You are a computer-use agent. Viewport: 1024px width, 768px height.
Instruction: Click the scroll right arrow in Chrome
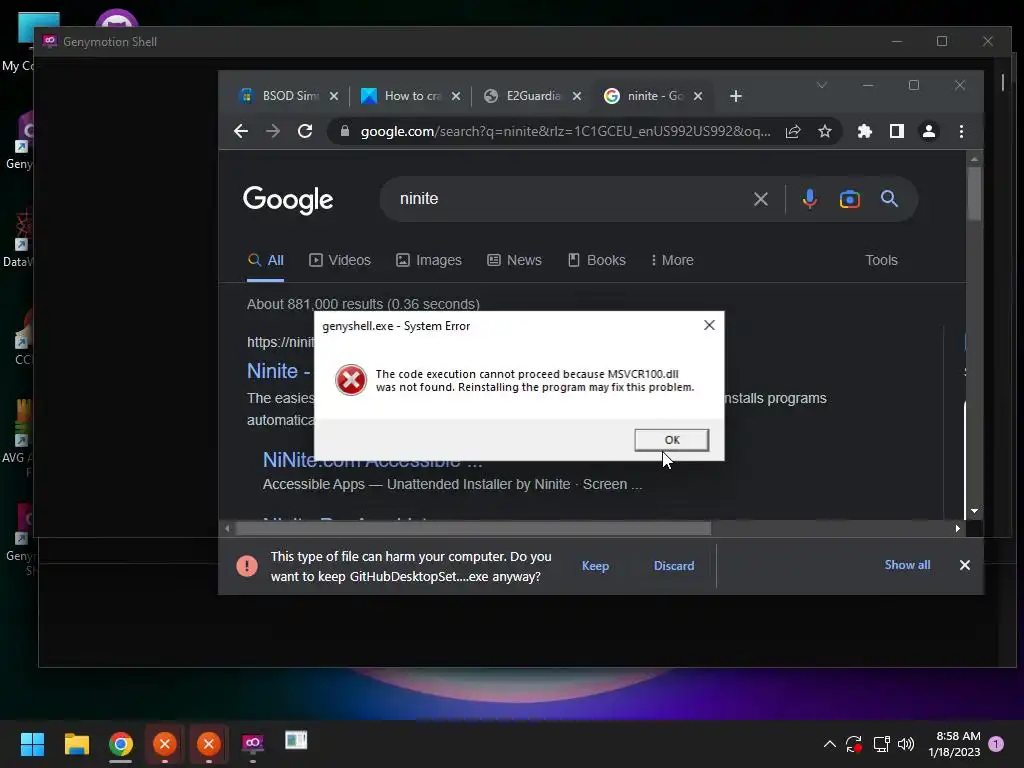click(957, 529)
